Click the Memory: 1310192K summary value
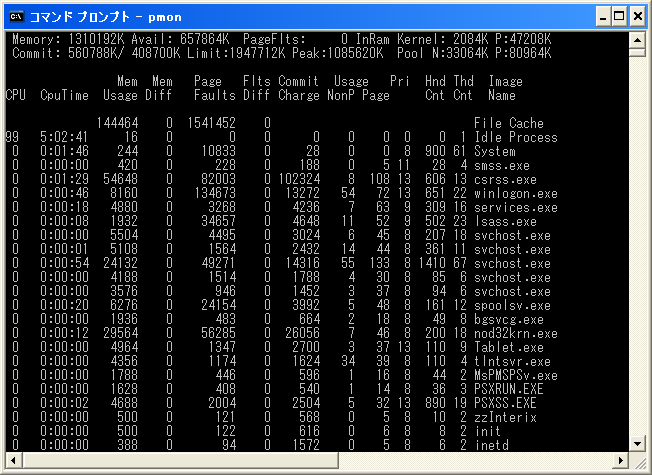This screenshot has height=475, width=652. pyautogui.click(x=68, y=40)
